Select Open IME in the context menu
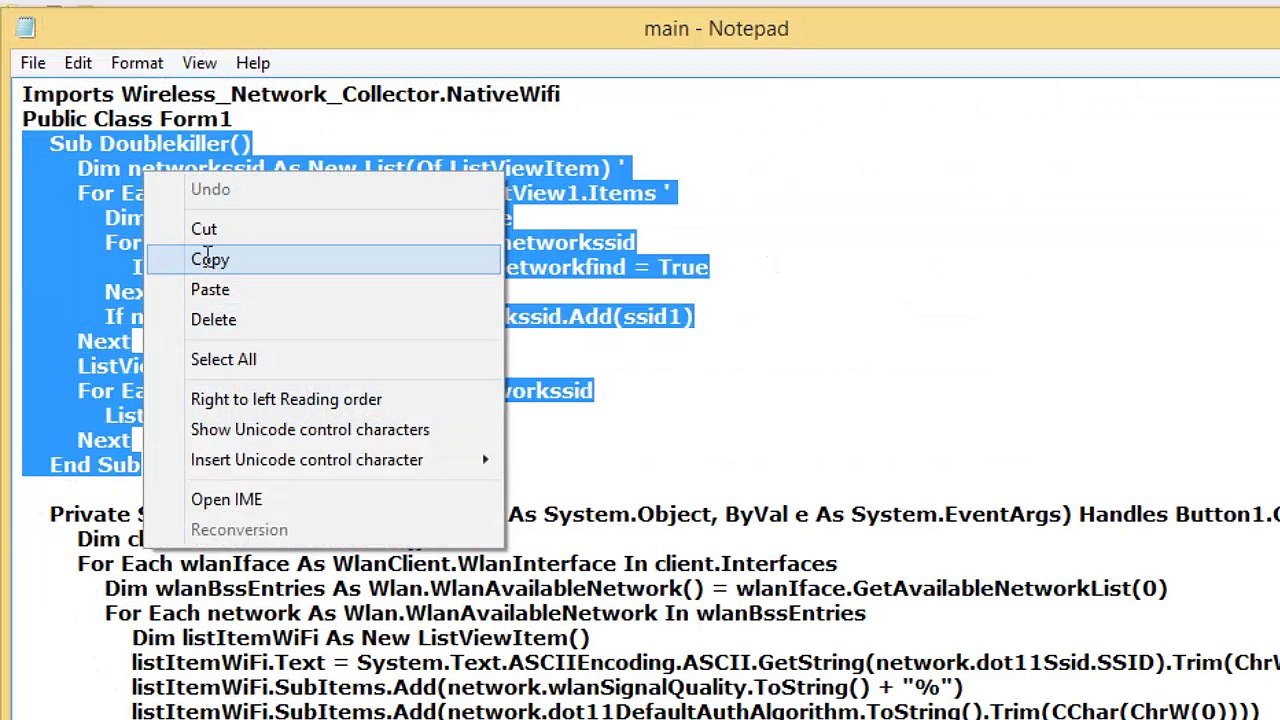1280x720 pixels. [324, 499]
